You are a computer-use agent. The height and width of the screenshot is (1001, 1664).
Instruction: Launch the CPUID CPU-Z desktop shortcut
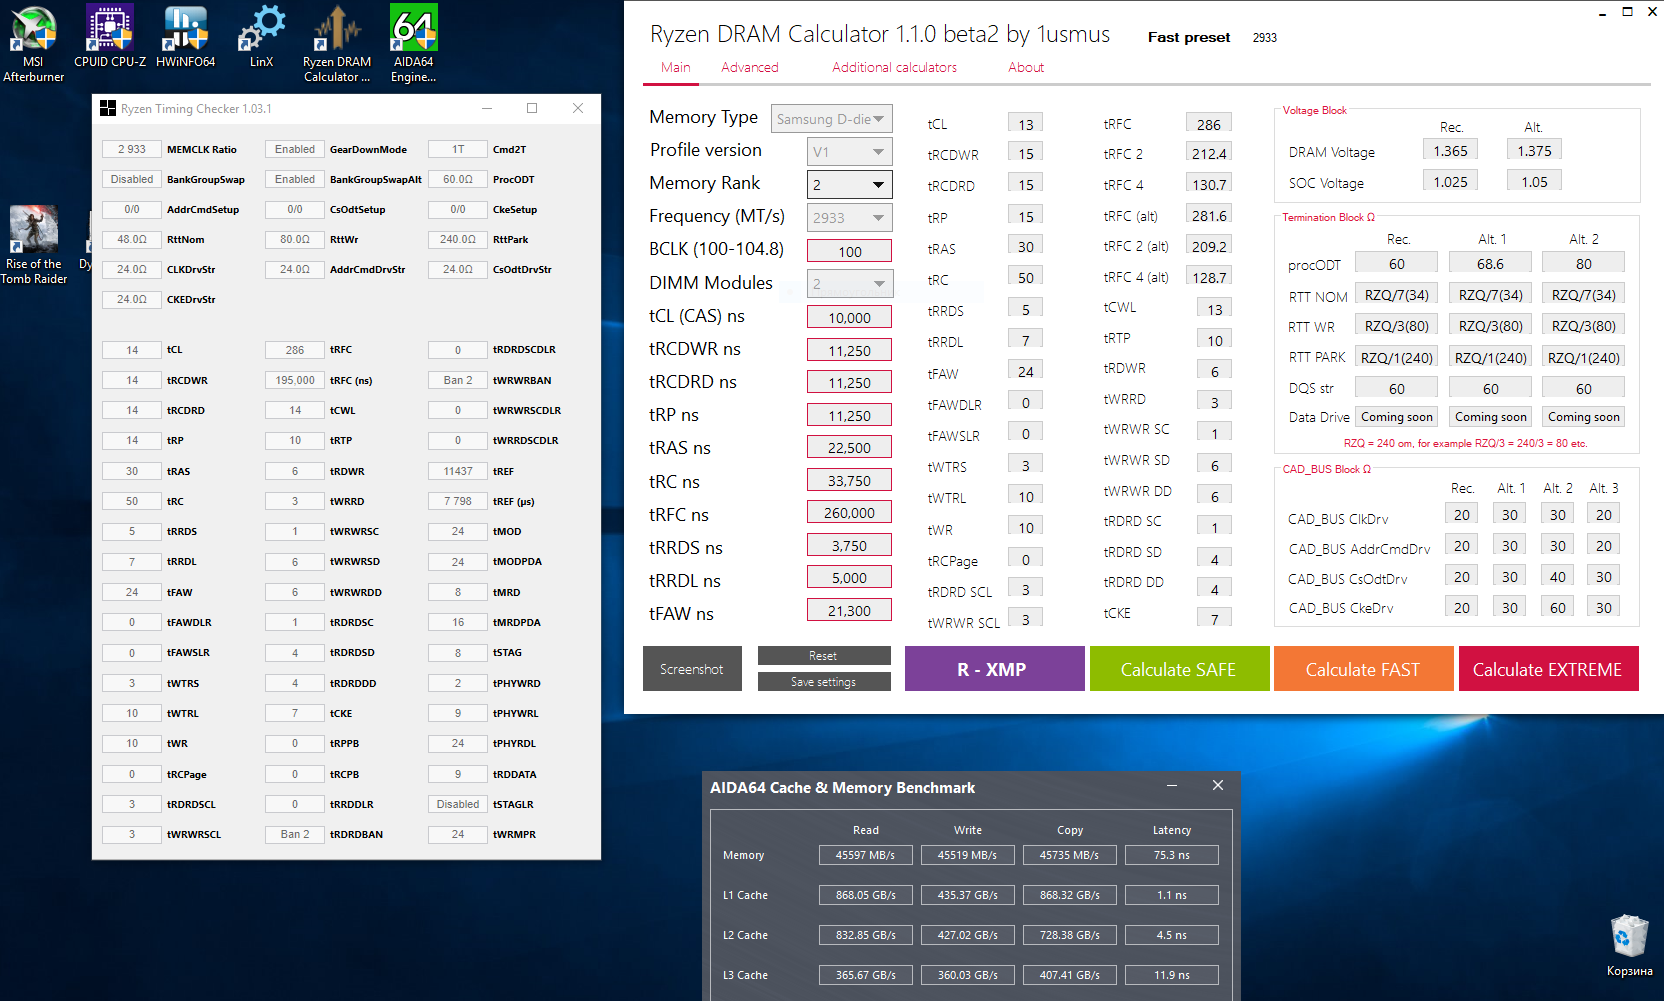(110, 37)
